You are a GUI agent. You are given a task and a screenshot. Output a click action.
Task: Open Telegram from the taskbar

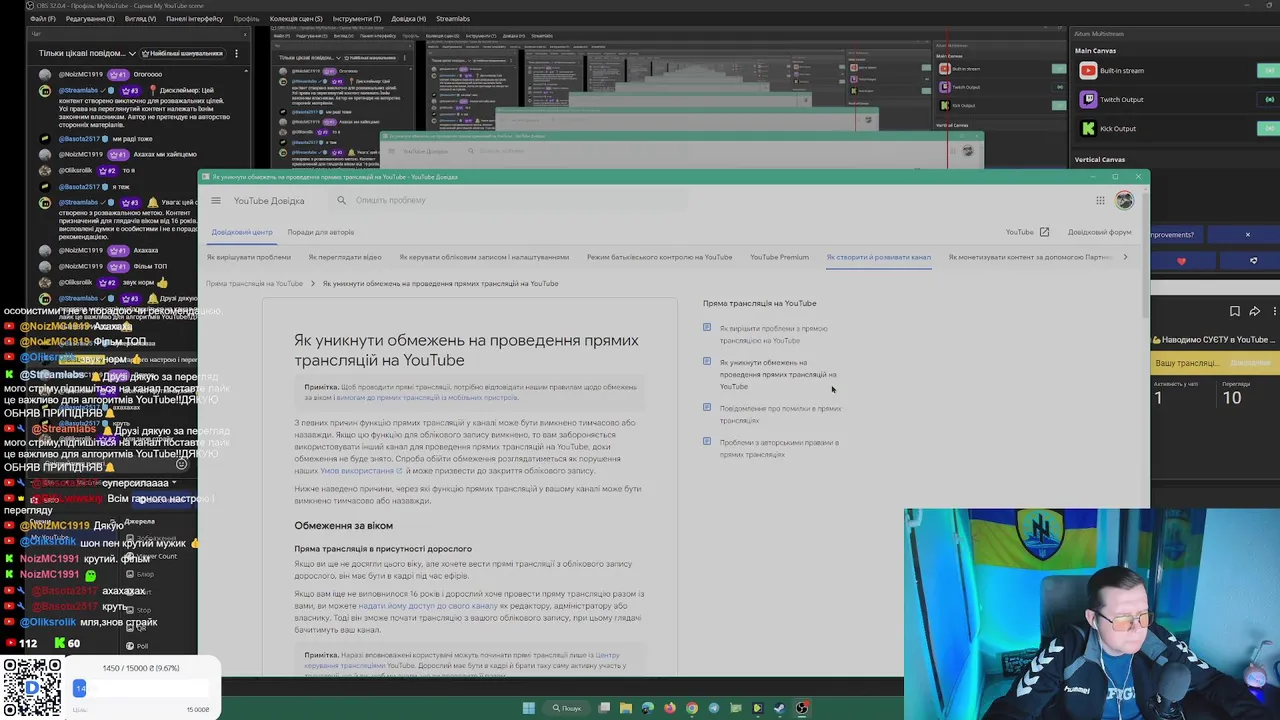[713, 708]
